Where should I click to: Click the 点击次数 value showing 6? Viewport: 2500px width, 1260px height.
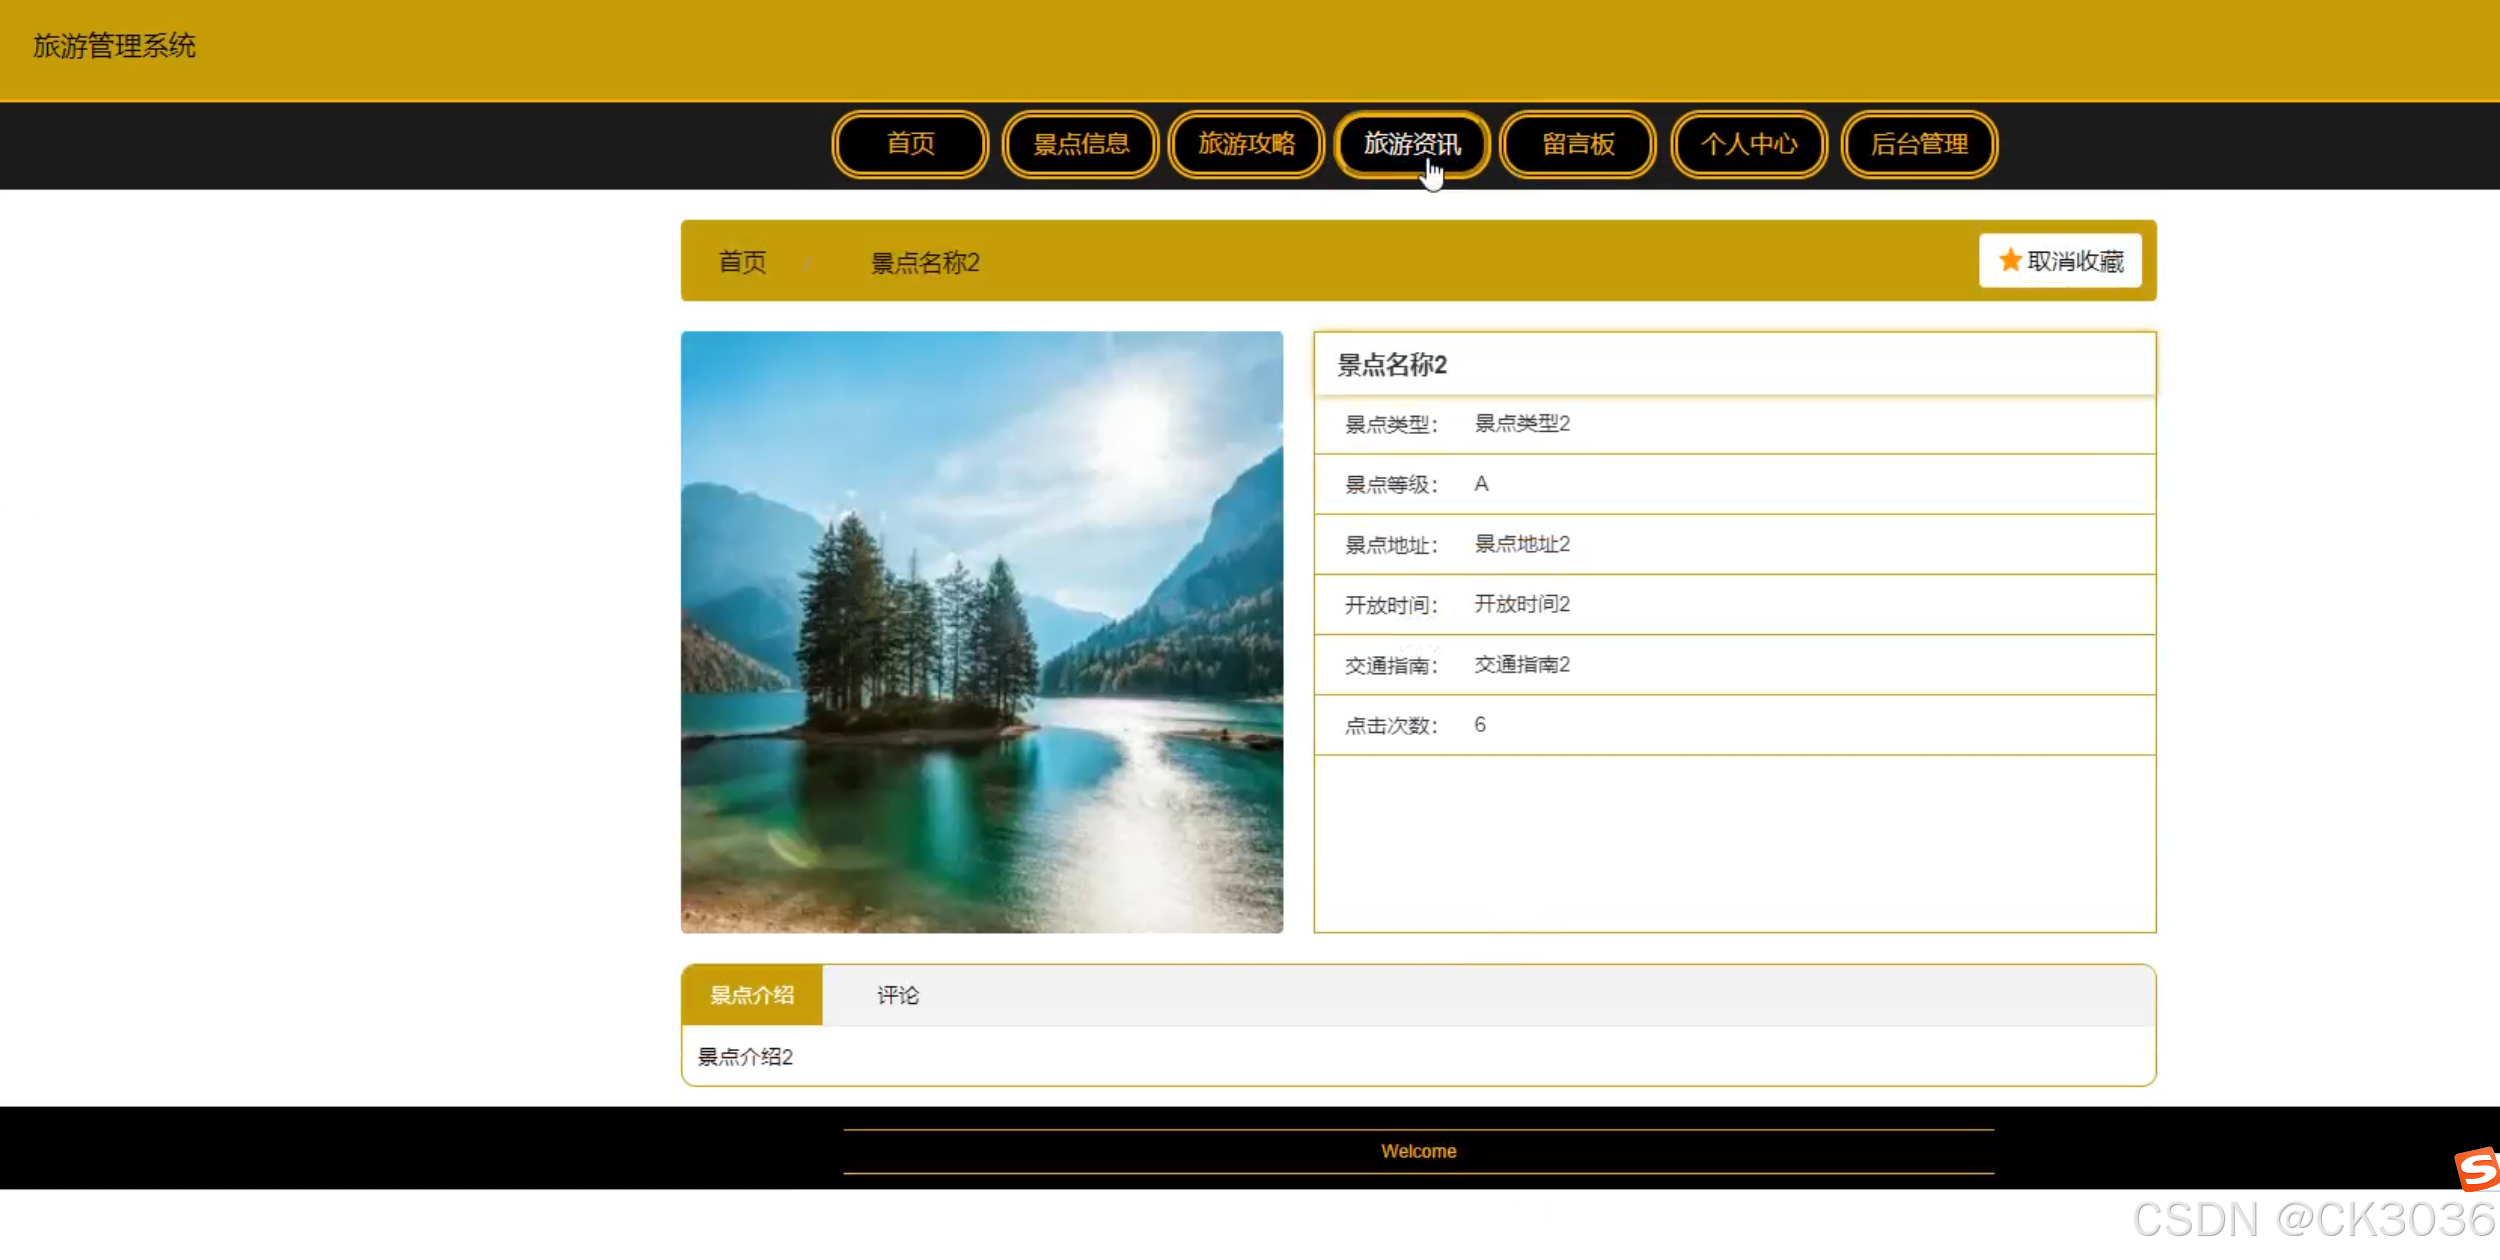[1477, 724]
